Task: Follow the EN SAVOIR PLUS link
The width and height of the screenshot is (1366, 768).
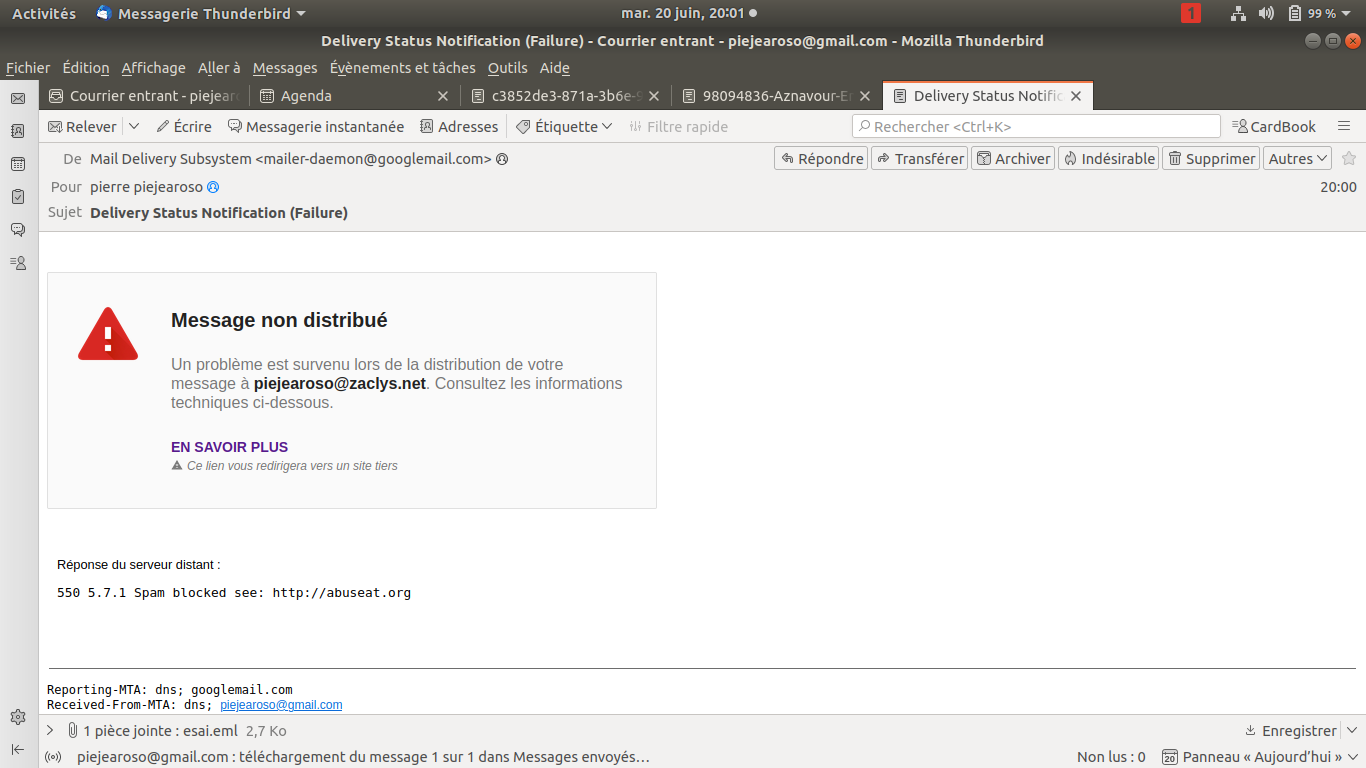Action: pyautogui.click(x=229, y=447)
